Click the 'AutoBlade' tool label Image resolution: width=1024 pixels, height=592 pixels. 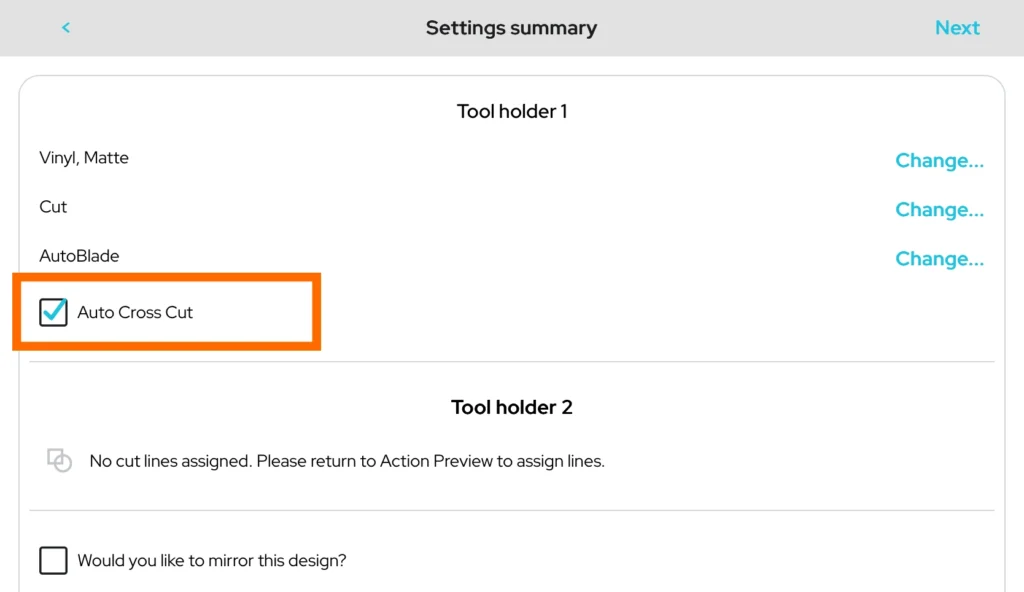[79, 256]
